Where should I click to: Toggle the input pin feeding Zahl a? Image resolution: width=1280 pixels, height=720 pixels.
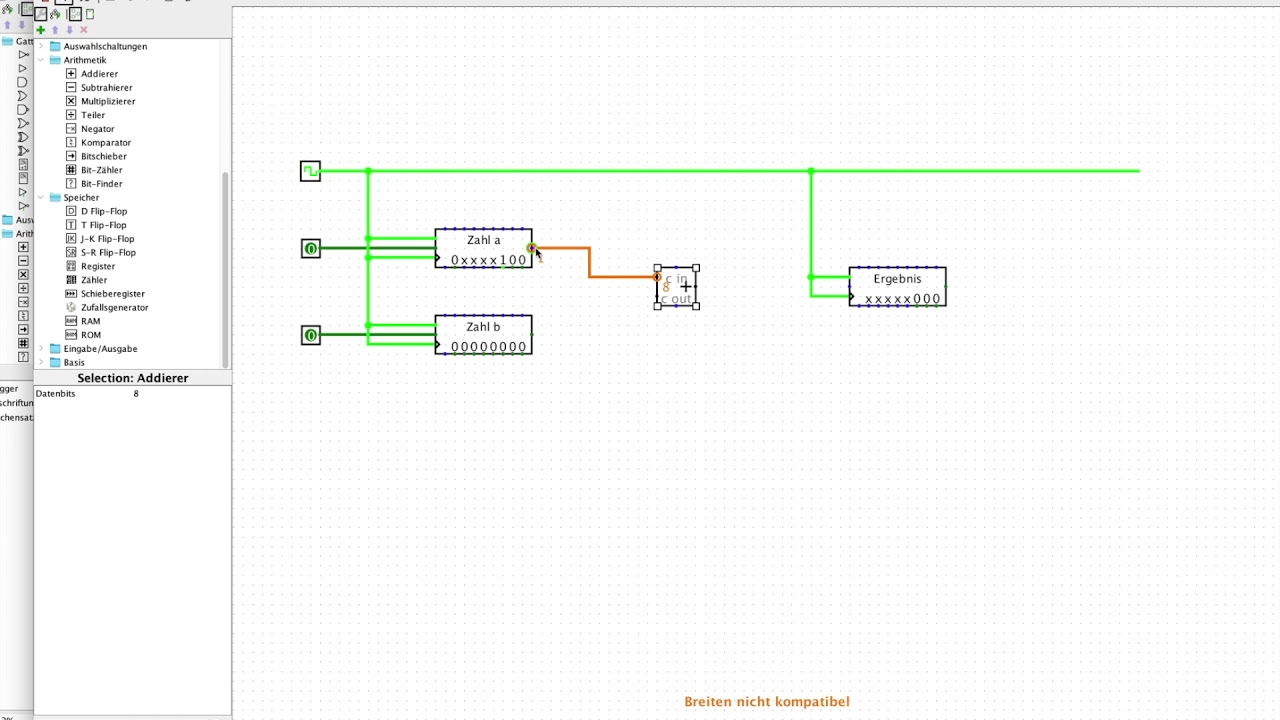coord(311,248)
